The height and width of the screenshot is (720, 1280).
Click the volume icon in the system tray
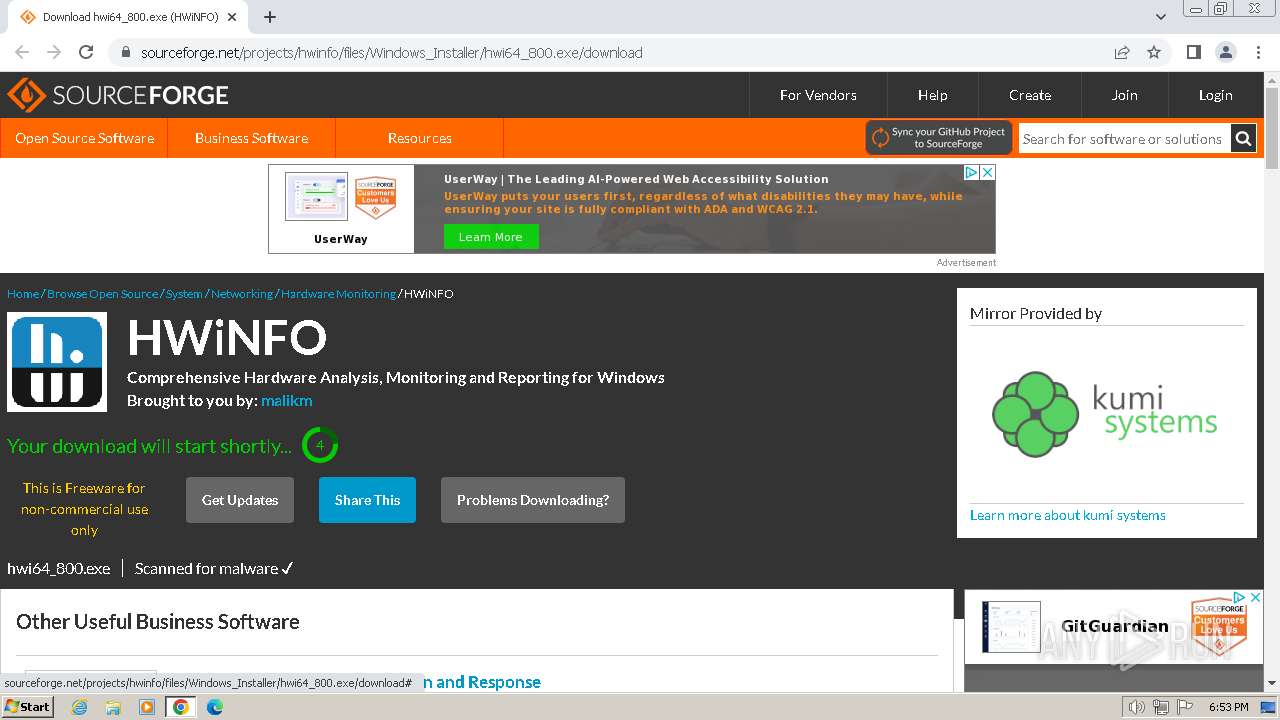(1137, 707)
